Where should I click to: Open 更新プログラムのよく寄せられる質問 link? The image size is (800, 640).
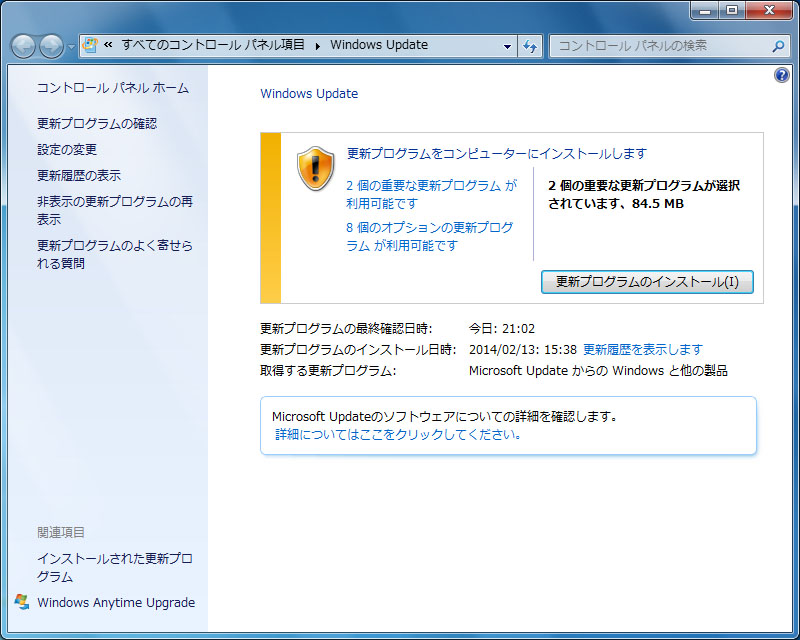point(115,254)
